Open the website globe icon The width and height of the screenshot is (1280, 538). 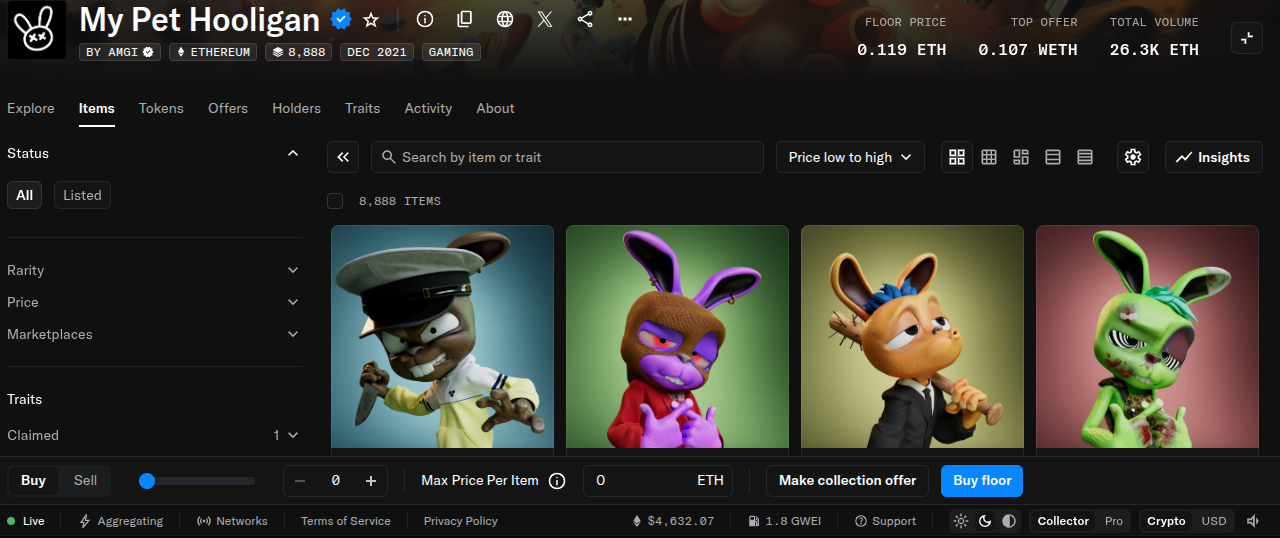click(x=505, y=20)
